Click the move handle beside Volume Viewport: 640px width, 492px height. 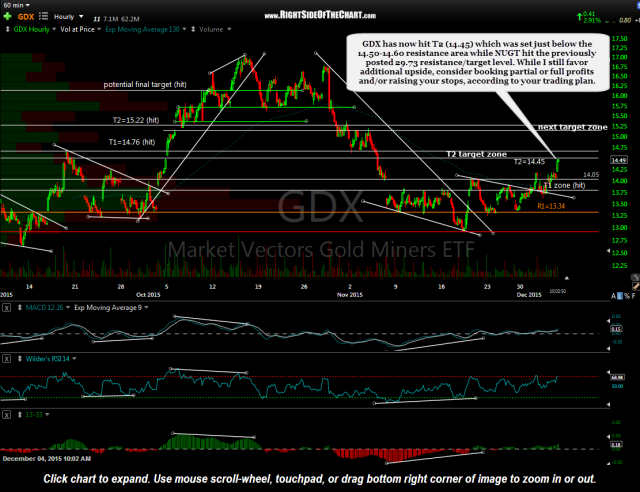point(193,29)
